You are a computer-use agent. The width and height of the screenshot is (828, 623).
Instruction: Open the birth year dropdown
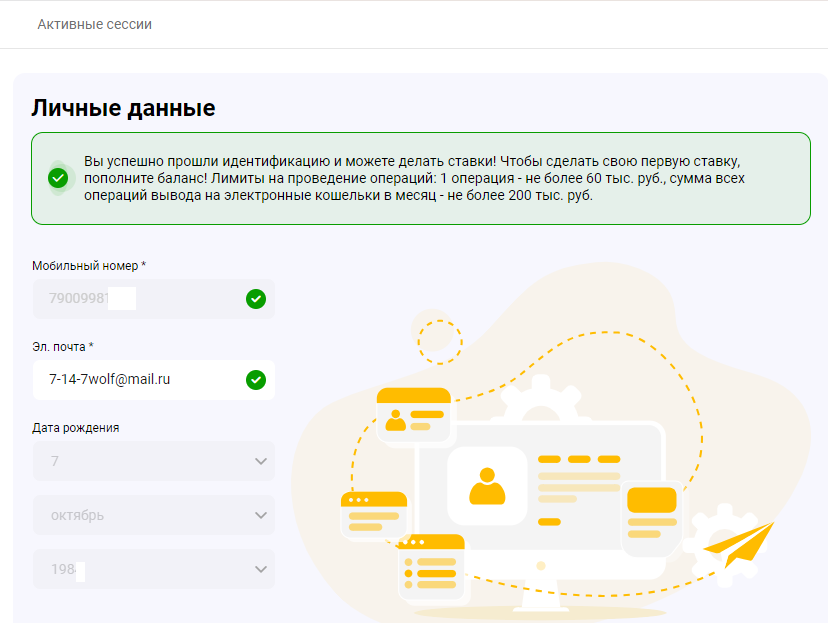(x=154, y=569)
